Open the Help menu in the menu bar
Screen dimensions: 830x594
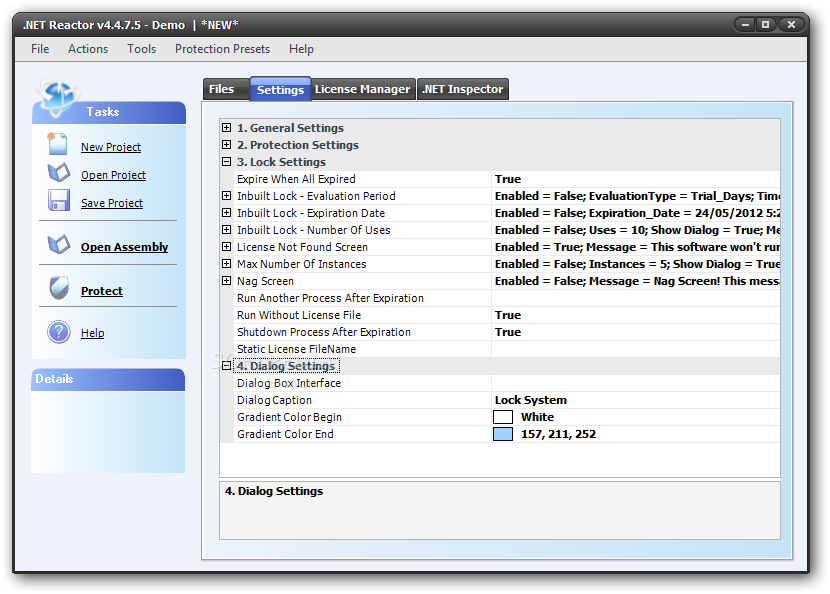pos(301,49)
